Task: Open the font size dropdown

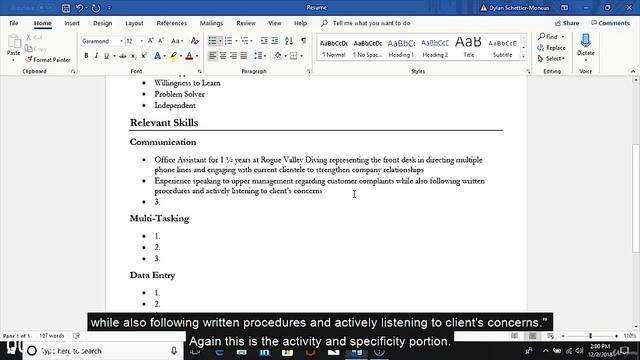Action: pyautogui.click(x=141, y=41)
